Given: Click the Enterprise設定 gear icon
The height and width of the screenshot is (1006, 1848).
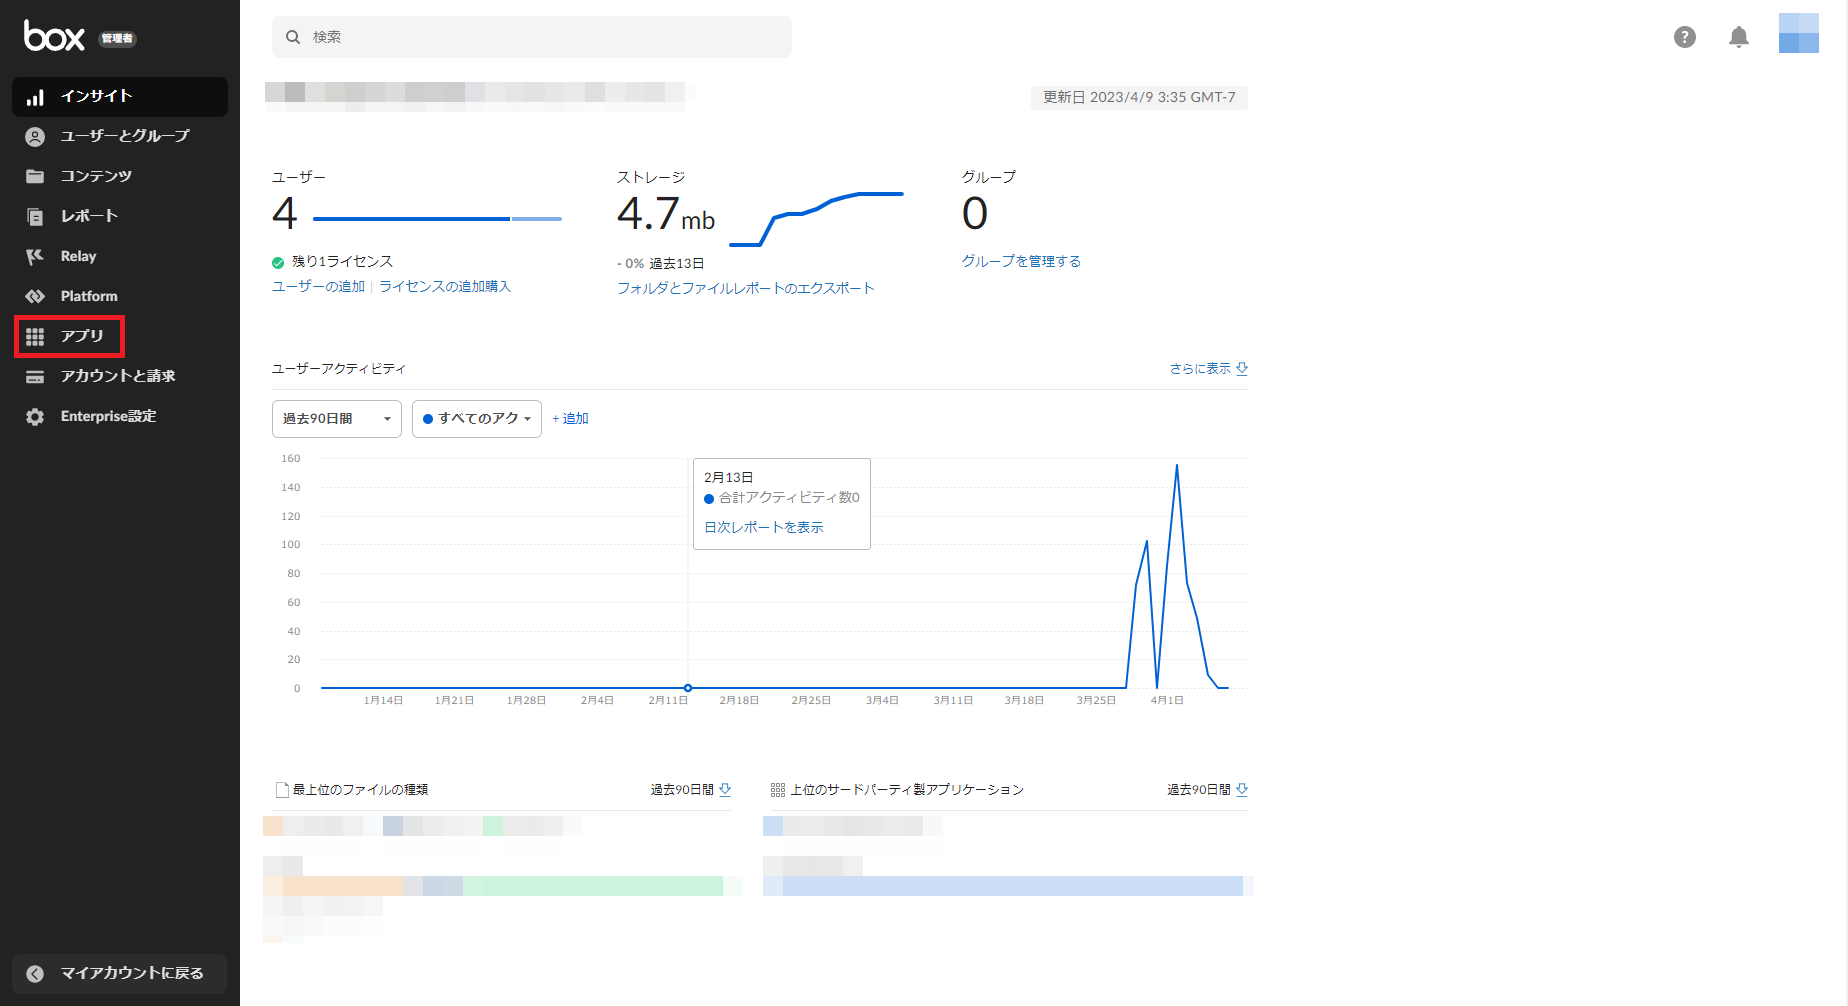Looking at the screenshot, I should [x=35, y=417].
